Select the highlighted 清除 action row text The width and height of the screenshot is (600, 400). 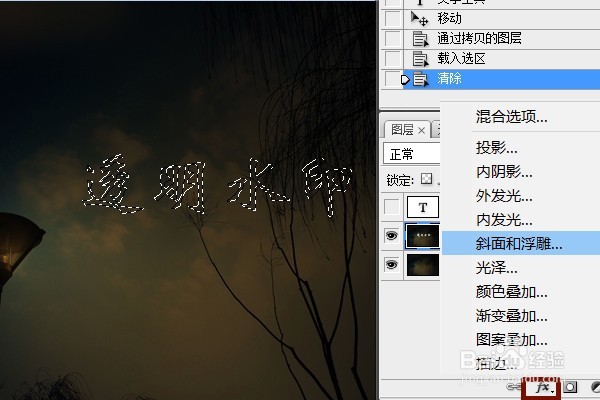point(450,79)
